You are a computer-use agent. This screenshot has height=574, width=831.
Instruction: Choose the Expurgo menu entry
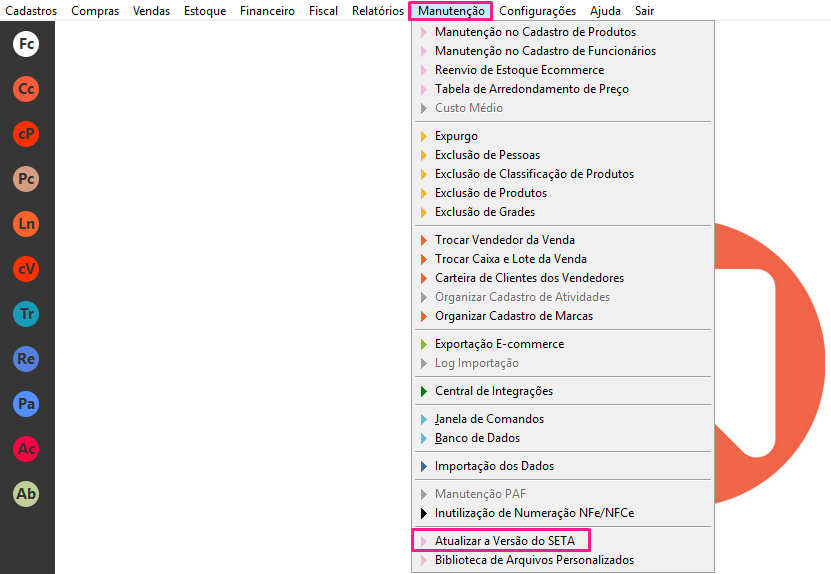[x=563, y=136]
